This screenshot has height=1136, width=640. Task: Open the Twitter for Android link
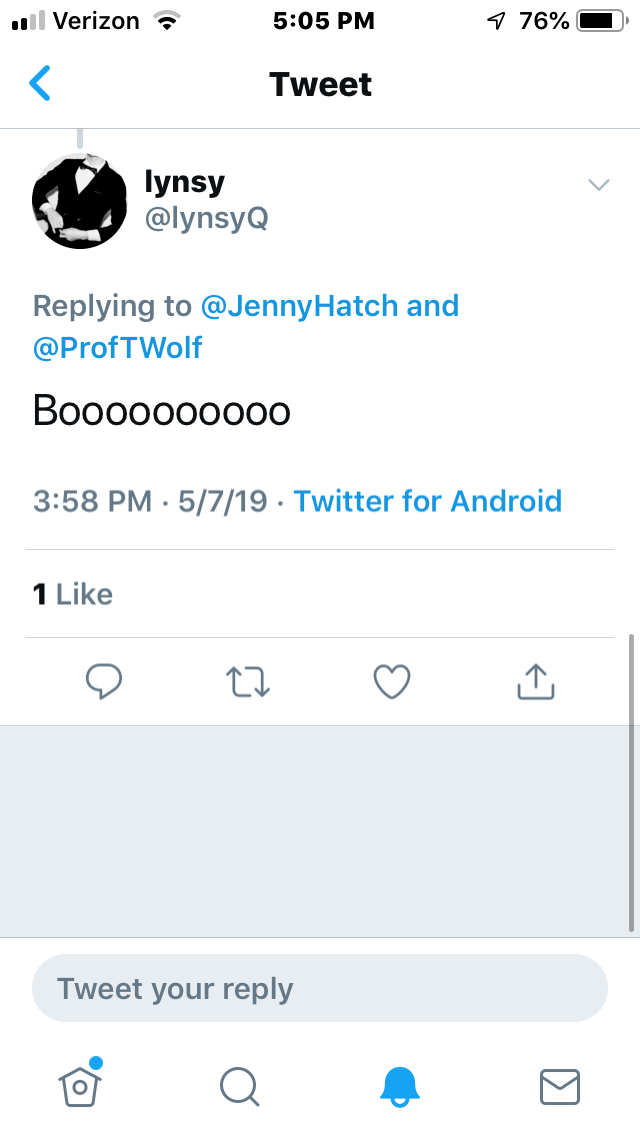click(428, 501)
